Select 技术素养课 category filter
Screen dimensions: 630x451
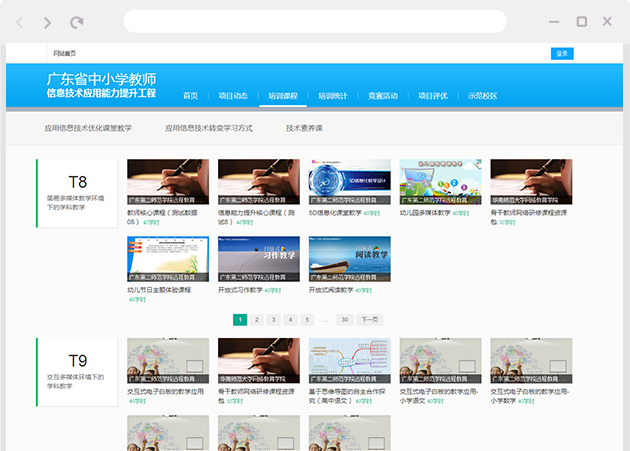point(304,128)
